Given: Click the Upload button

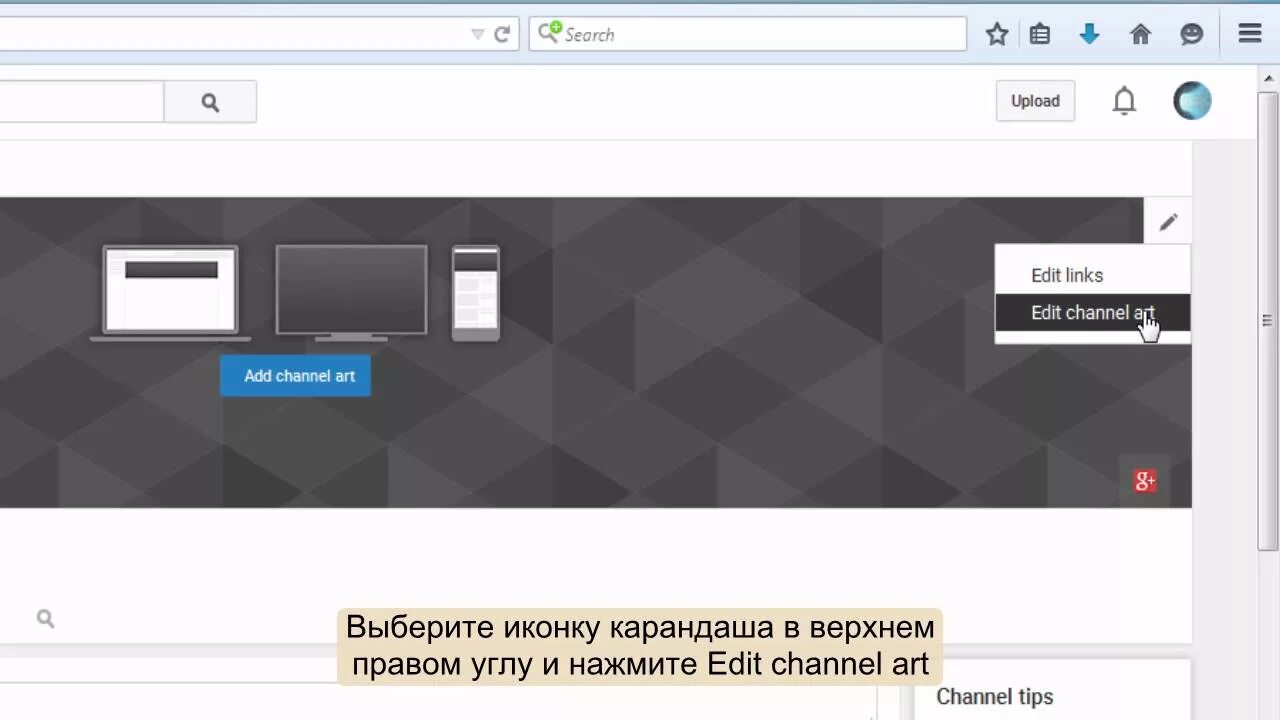Looking at the screenshot, I should (x=1035, y=101).
